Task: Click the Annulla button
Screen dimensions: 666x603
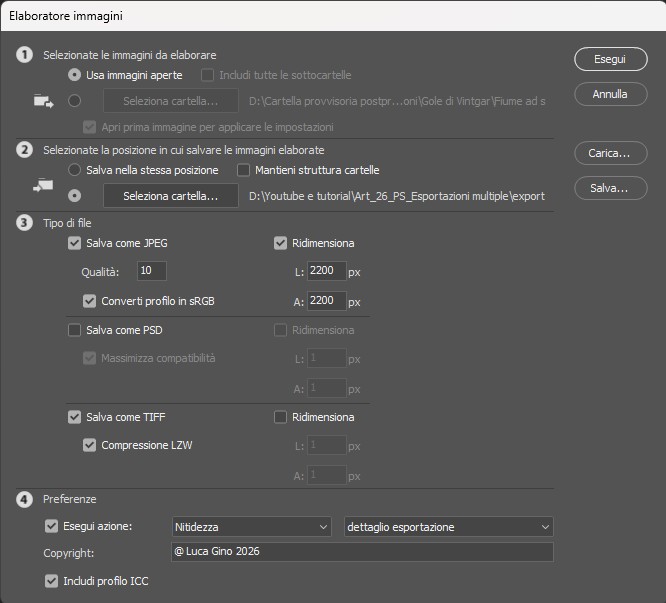Action: [x=610, y=94]
